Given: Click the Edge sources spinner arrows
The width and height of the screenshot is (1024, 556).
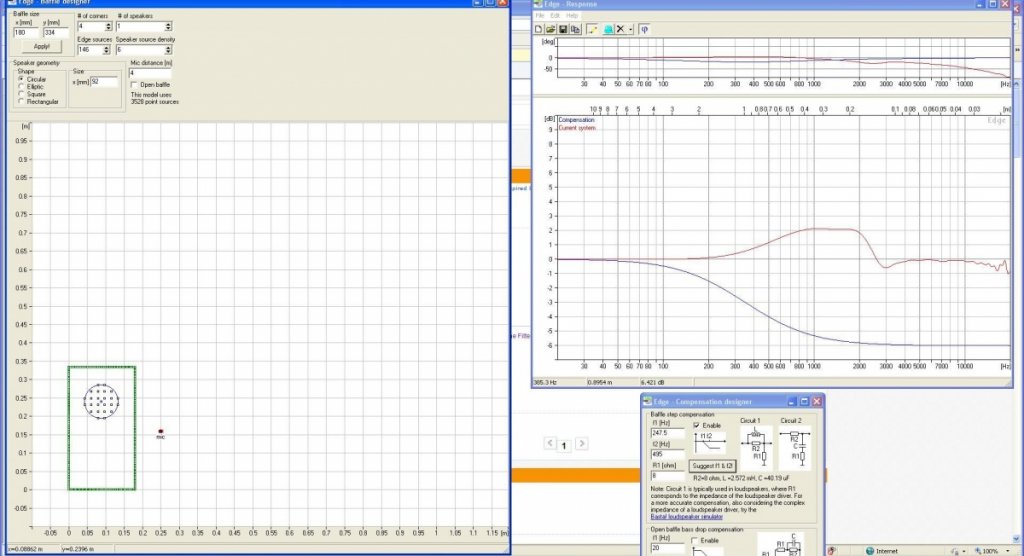Looking at the screenshot, I should [x=106, y=50].
